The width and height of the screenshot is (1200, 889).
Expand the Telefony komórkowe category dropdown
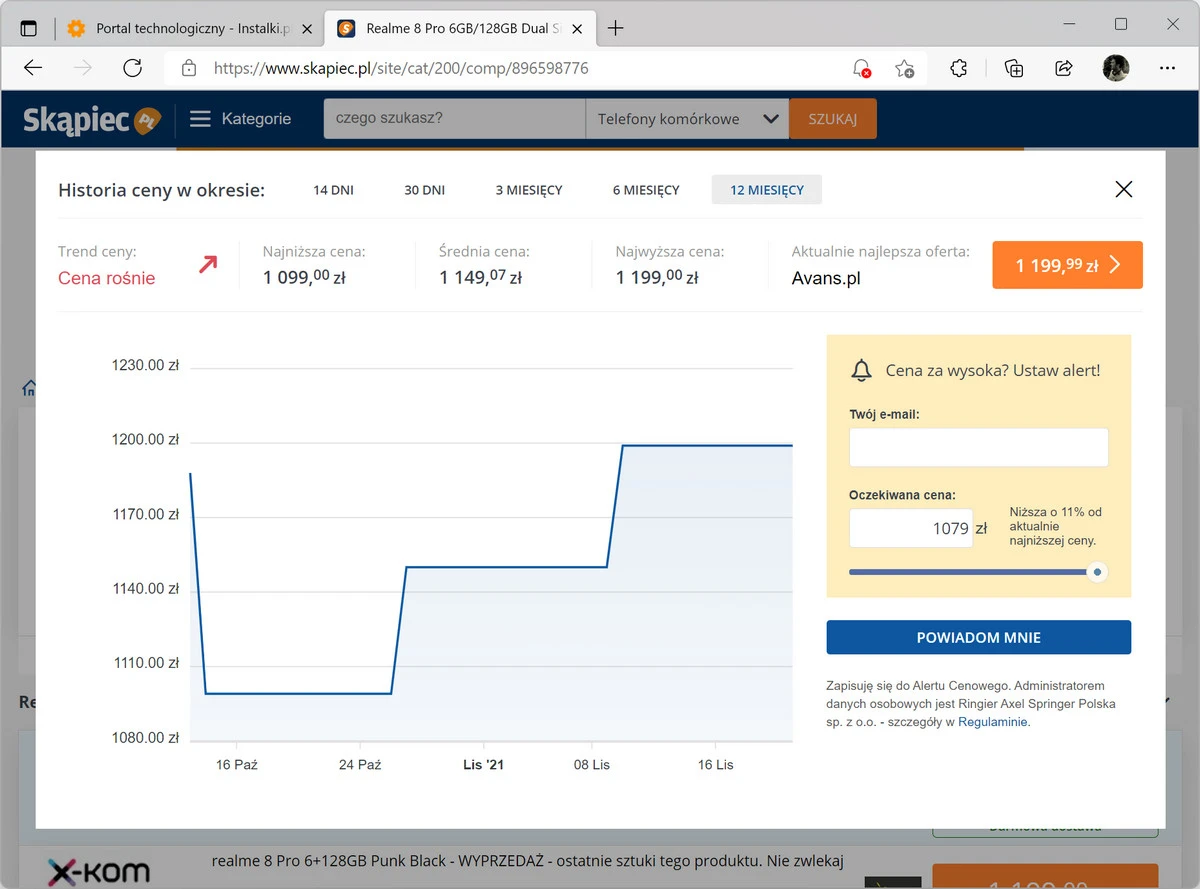click(x=686, y=119)
